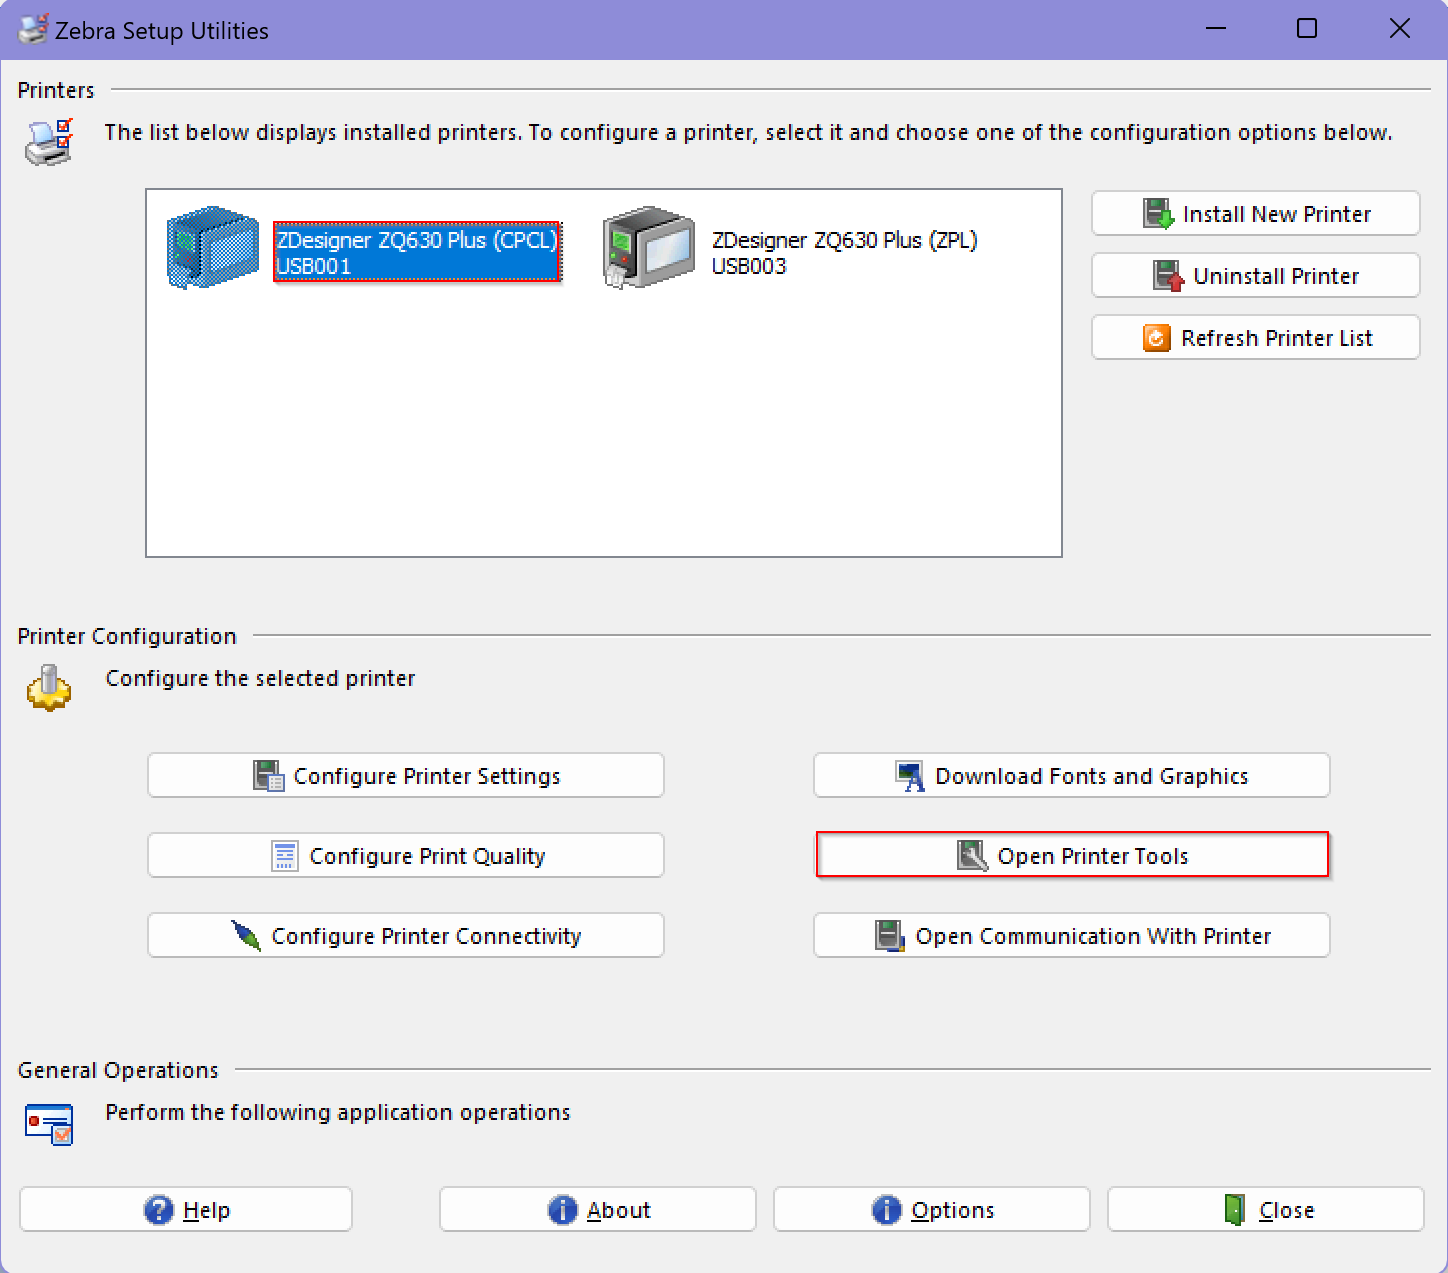Click the card icon beside General Operations text
The width and height of the screenshot is (1448, 1273).
click(48, 1124)
